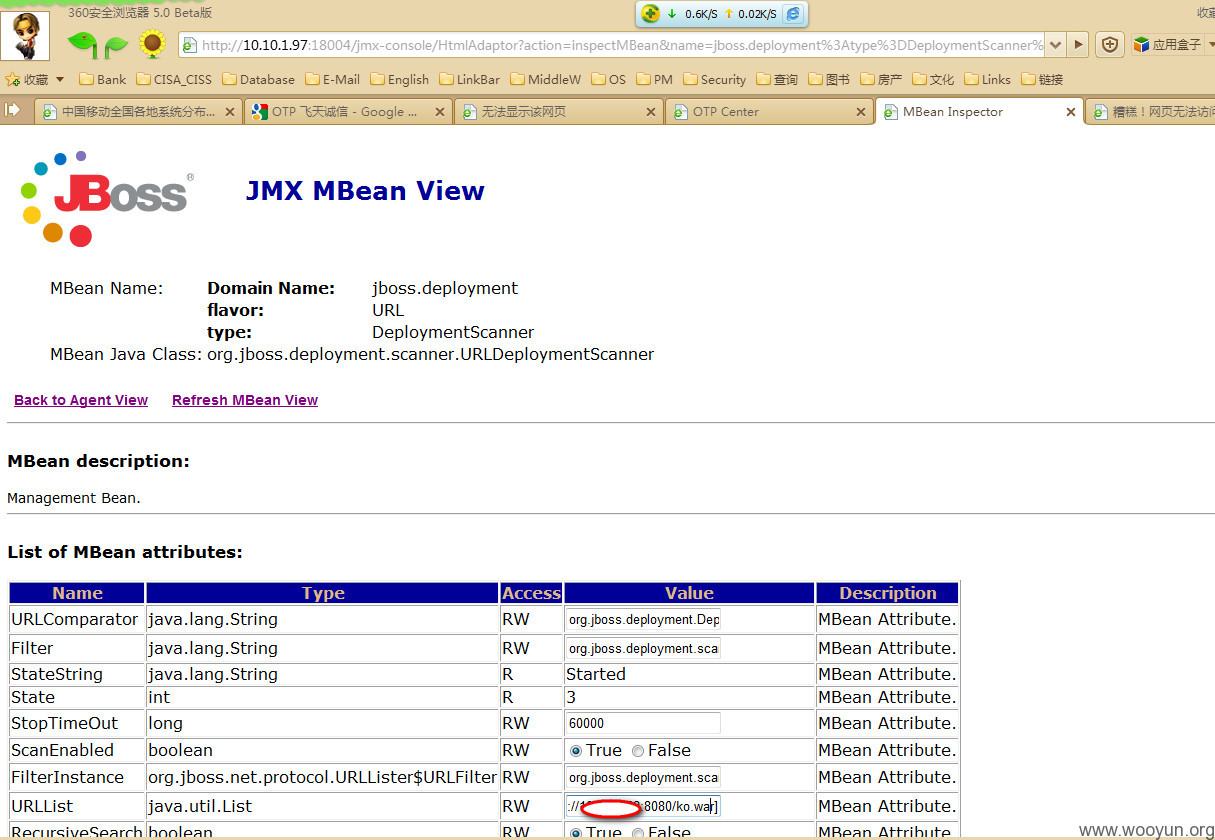
Task: Click the StopTimeOut value field containing 60000
Action: click(643, 723)
